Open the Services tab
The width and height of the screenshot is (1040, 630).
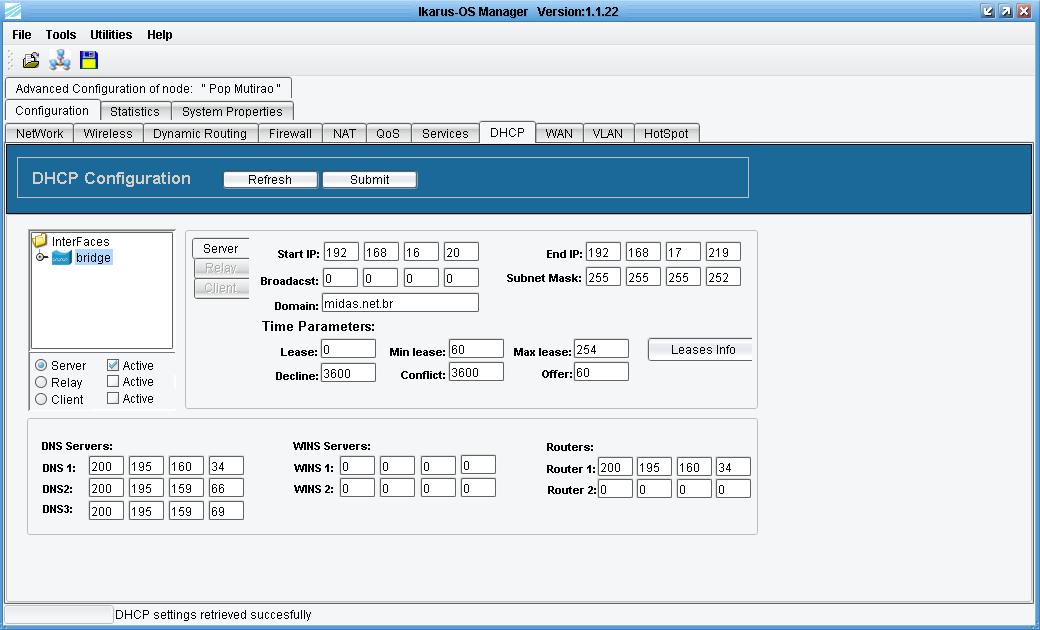[445, 133]
